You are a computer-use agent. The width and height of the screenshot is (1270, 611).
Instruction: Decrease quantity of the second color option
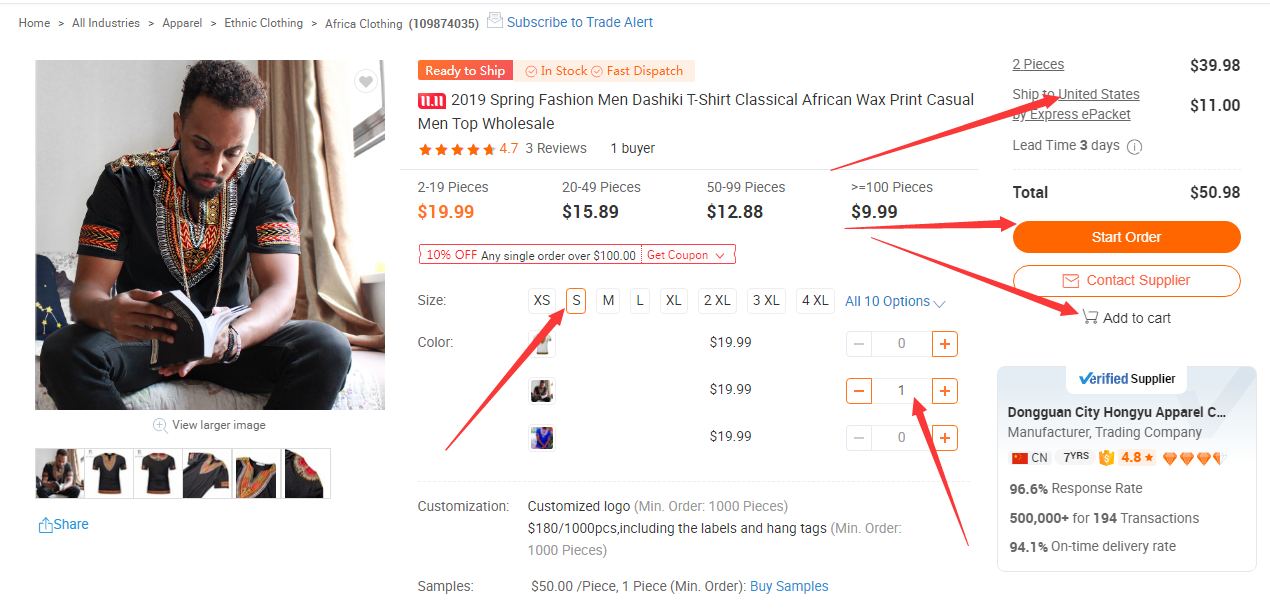(859, 390)
